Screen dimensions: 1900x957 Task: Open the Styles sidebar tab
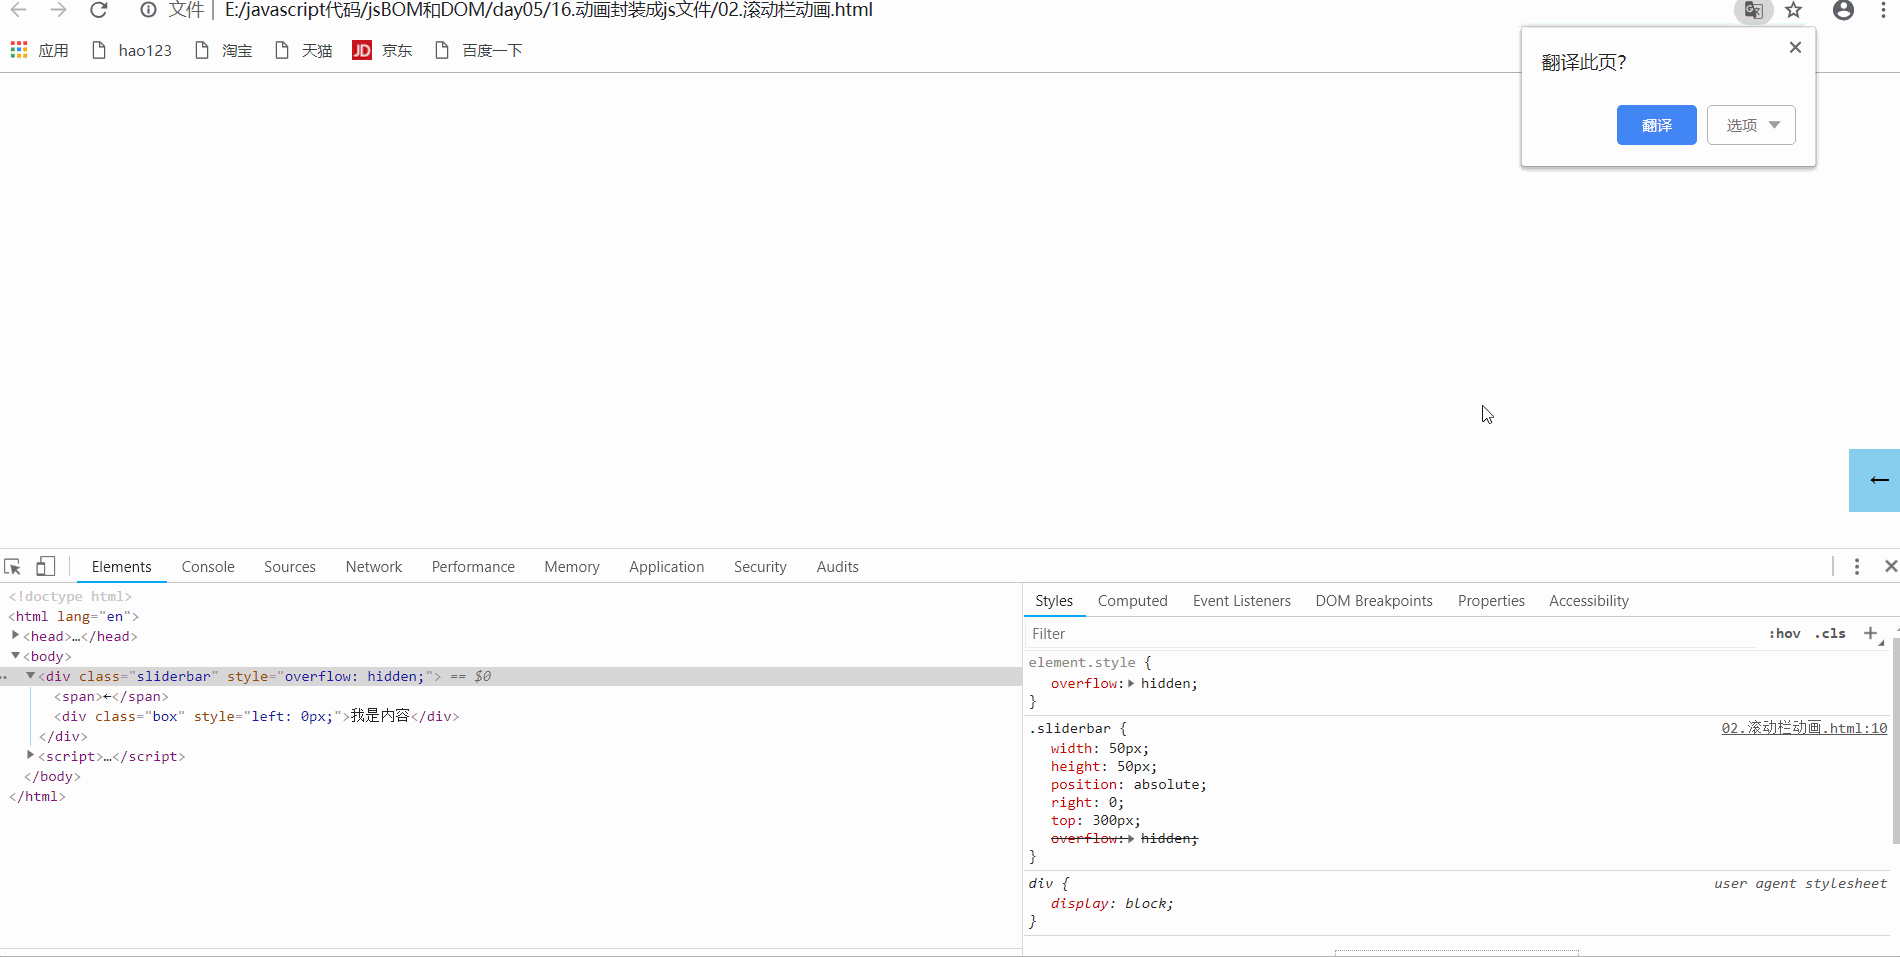click(x=1054, y=601)
